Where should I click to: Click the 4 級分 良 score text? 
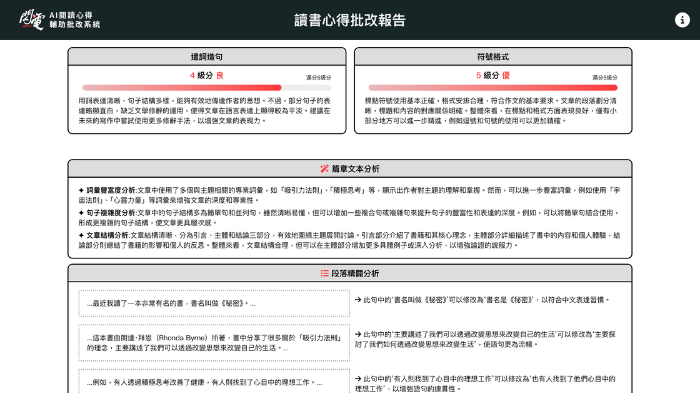click(x=207, y=75)
